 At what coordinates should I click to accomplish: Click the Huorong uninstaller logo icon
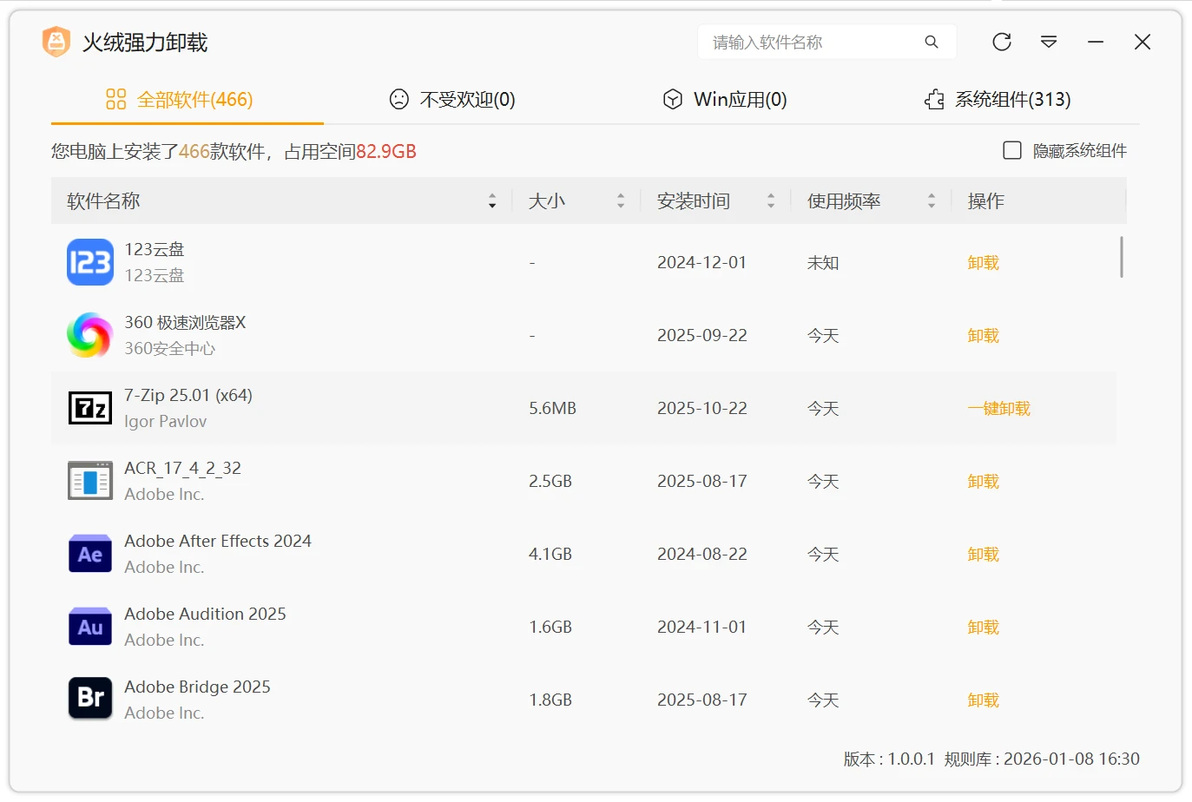click(56, 42)
